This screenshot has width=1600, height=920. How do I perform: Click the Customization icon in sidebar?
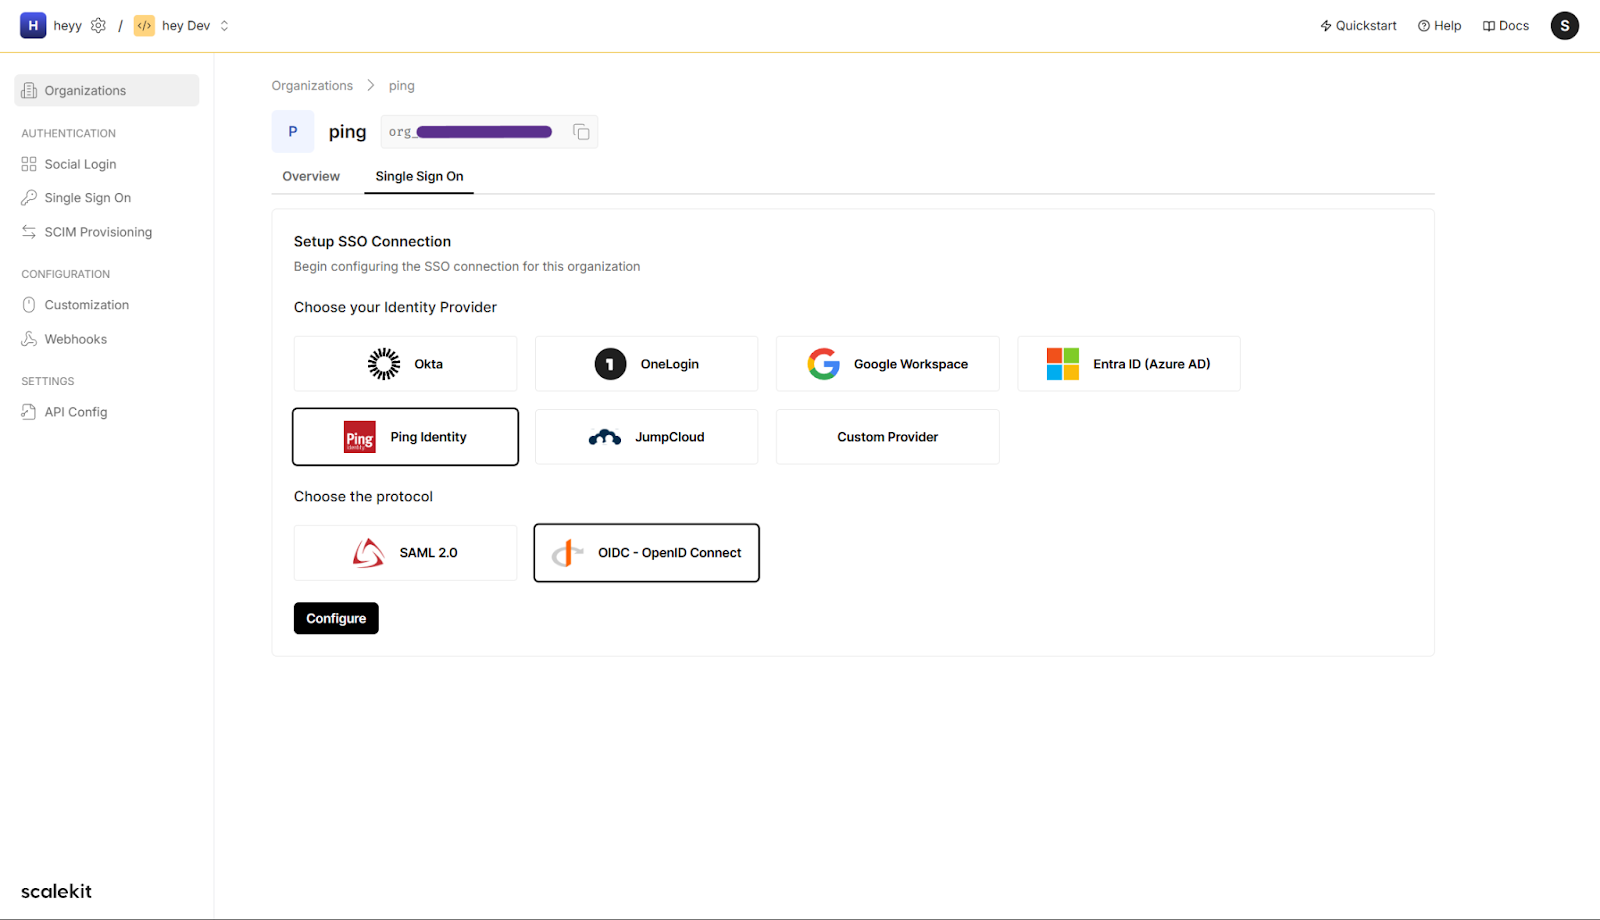click(29, 305)
